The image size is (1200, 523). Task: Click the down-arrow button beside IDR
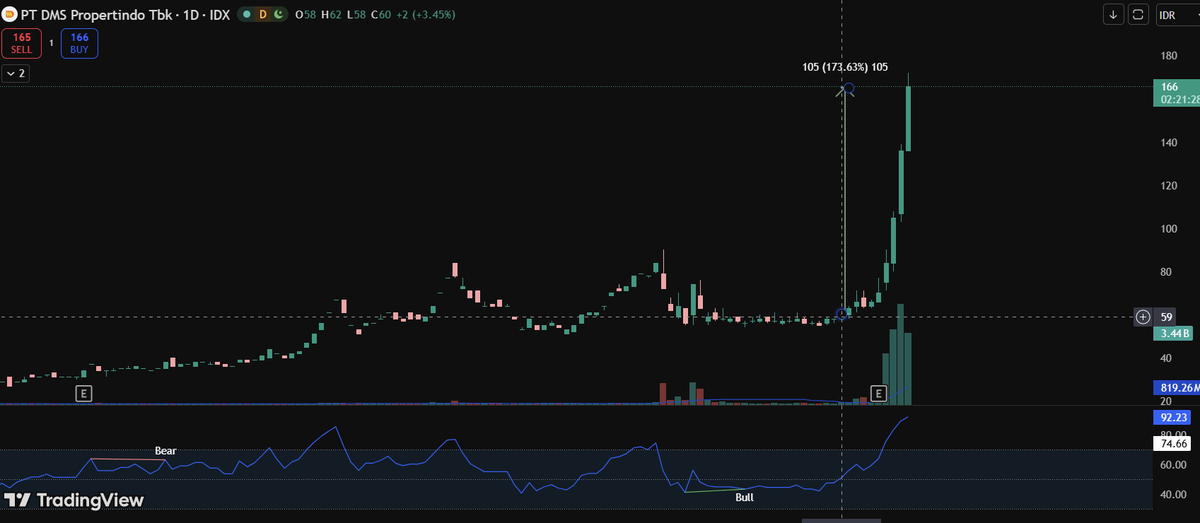pos(1114,14)
